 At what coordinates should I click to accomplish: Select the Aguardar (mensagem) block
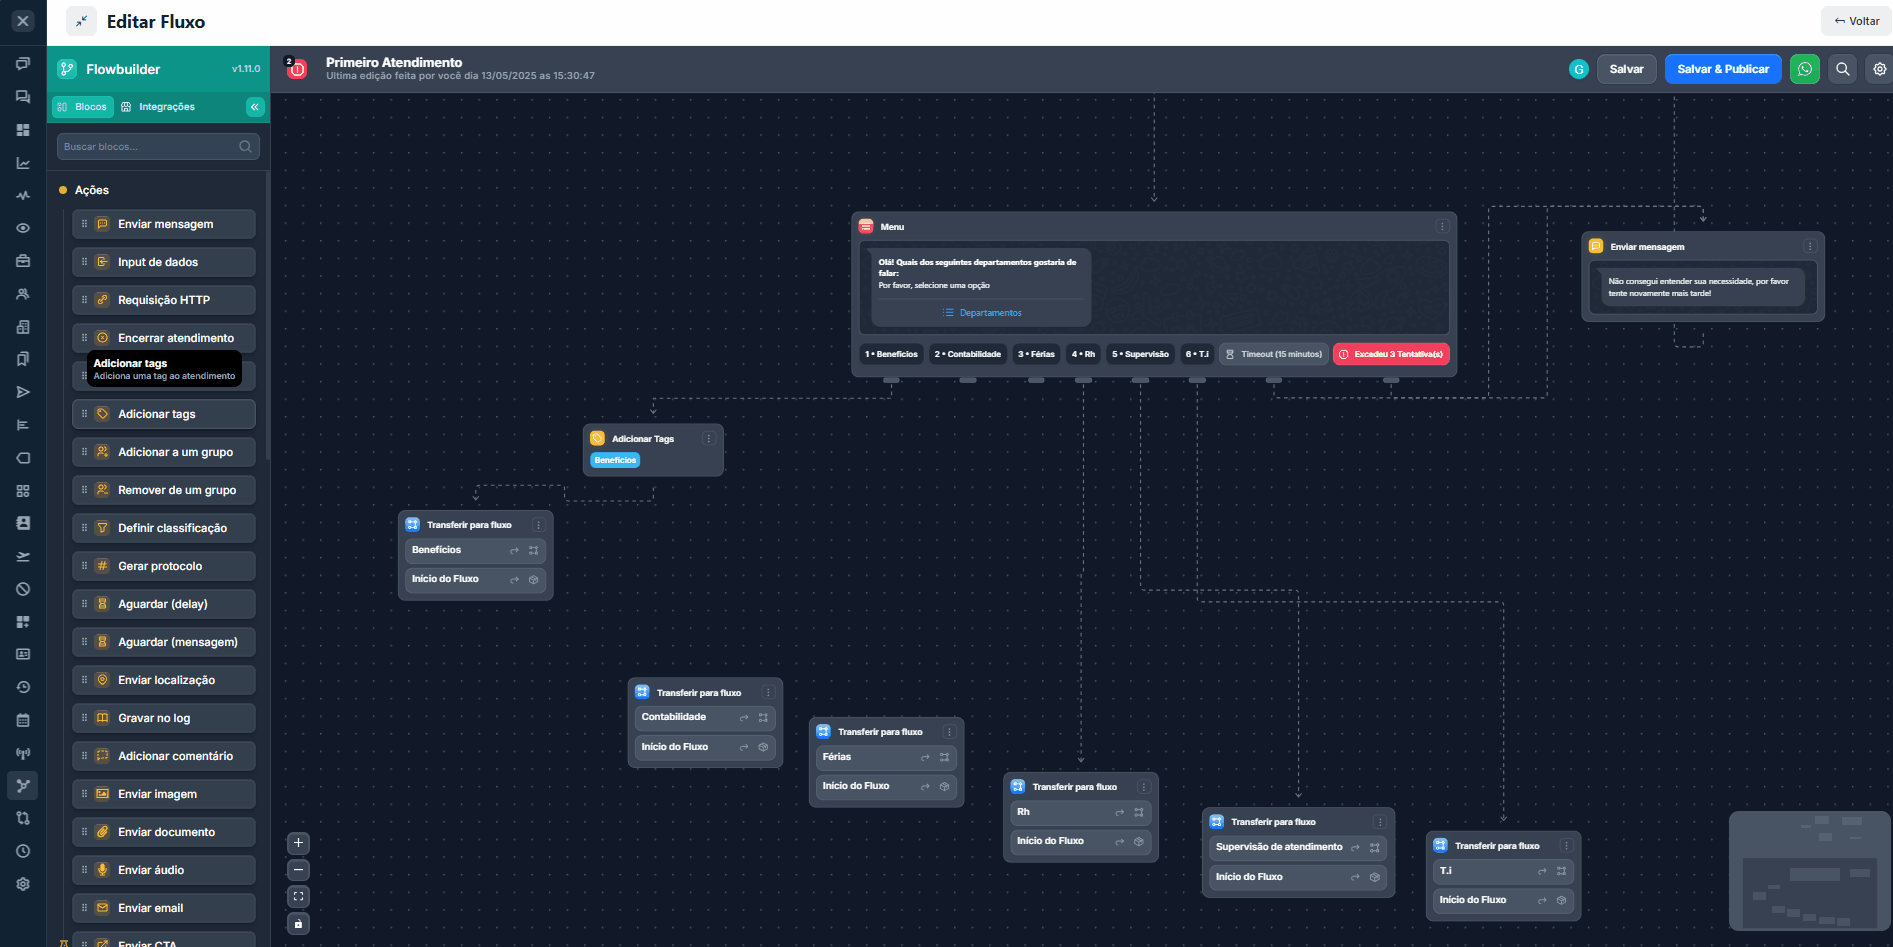(164, 642)
